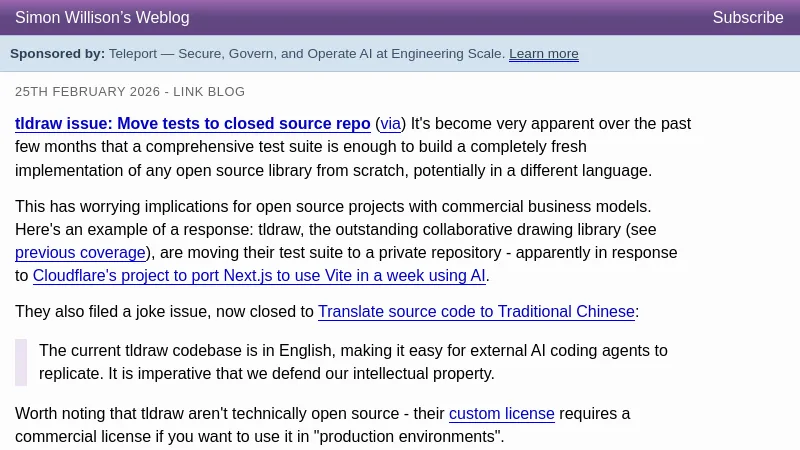Viewport: 800px width, 450px height.
Task: Open Simon Willison's Weblog home link
Action: (102, 18)
